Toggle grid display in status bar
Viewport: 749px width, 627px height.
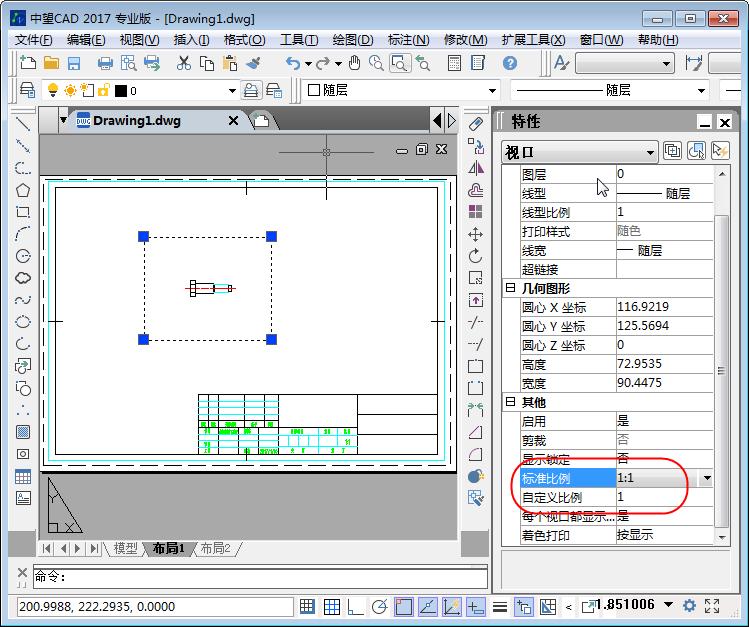pyautogui.click(x=332, y=606)
